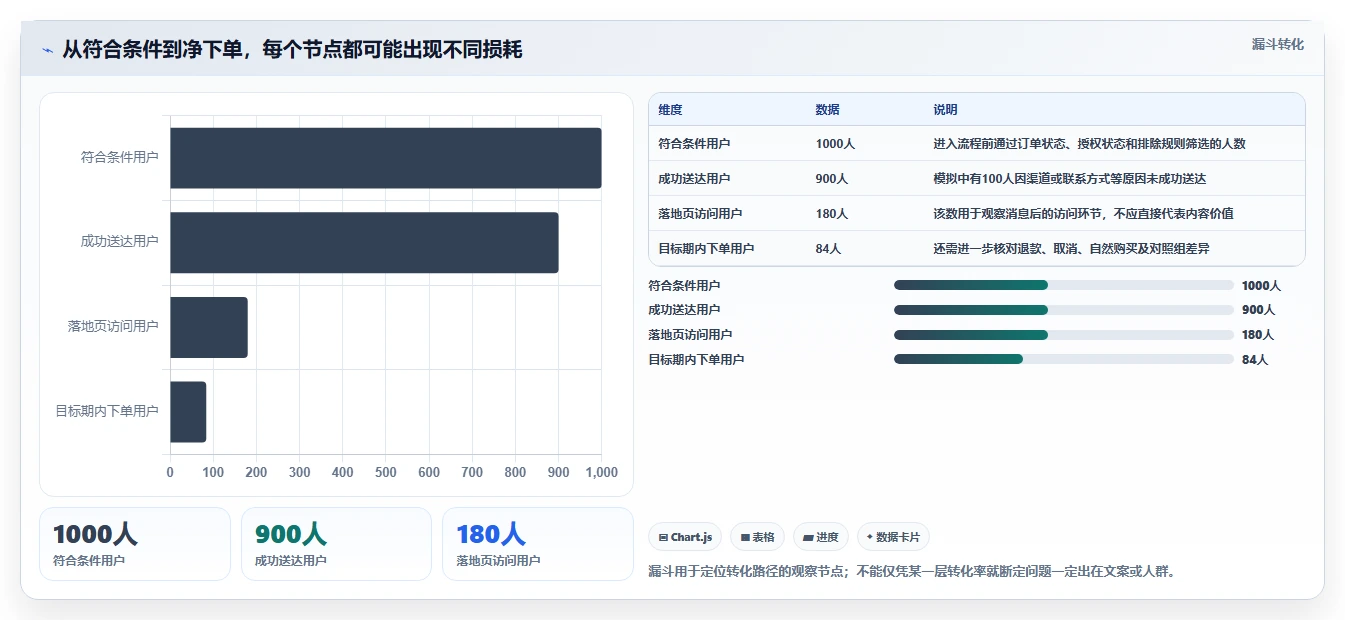This screenshot has width=1345, height=620.
Task: Click the 600 tick on the x-axis
Action: tap(429, 473)
